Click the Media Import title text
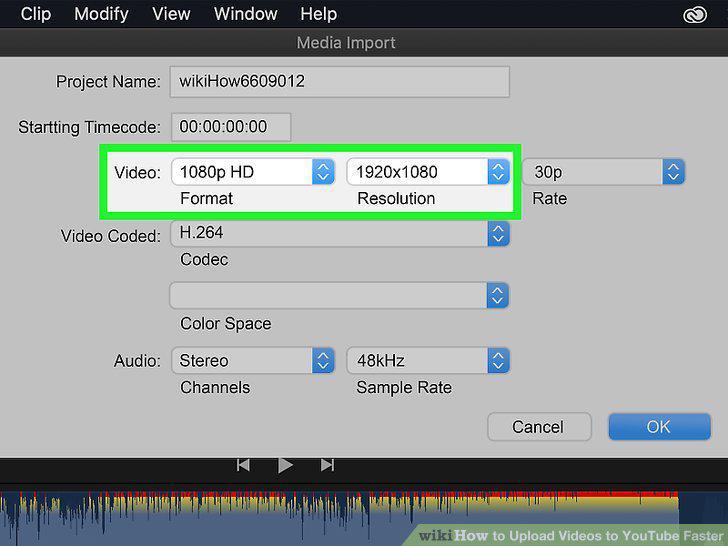Viewport: 728px width, 546px height. pos(346,43)
